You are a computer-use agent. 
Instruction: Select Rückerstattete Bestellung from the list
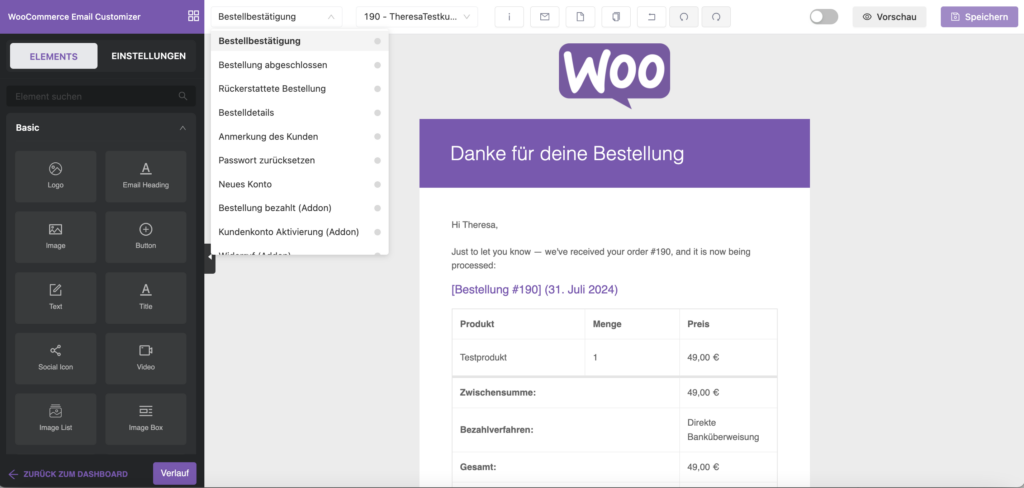[x=300, y=88]
